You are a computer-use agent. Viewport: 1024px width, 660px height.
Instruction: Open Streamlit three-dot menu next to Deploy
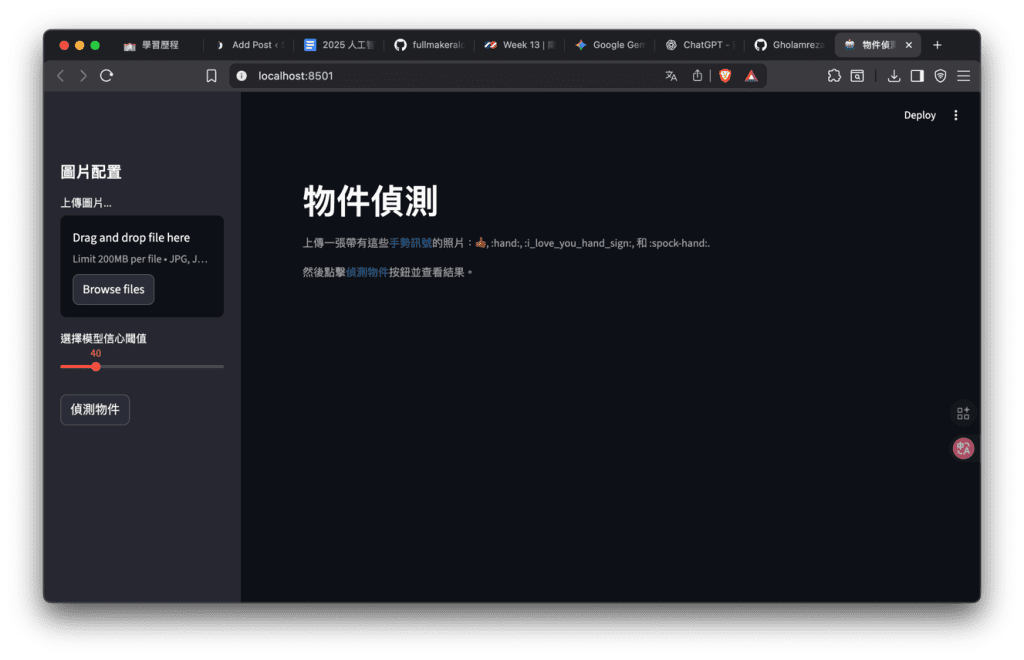[955, 115]
